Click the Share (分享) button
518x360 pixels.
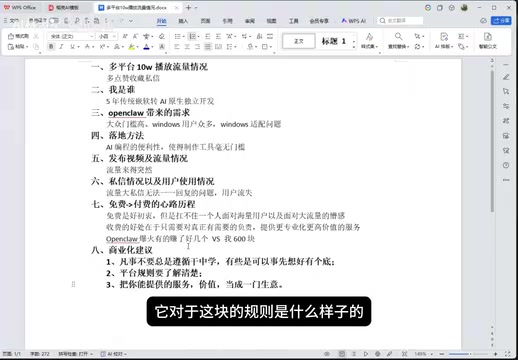501,21
